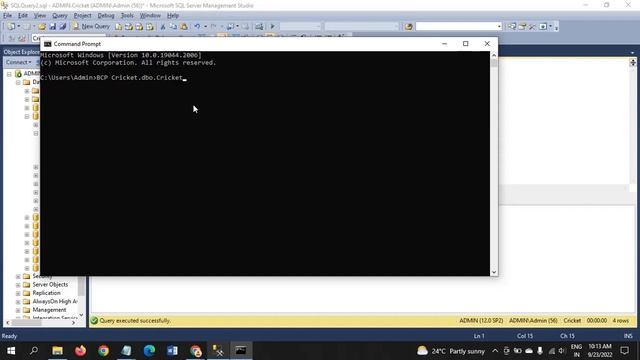
Task: Open the Window menu
Action: coord(150,16)
